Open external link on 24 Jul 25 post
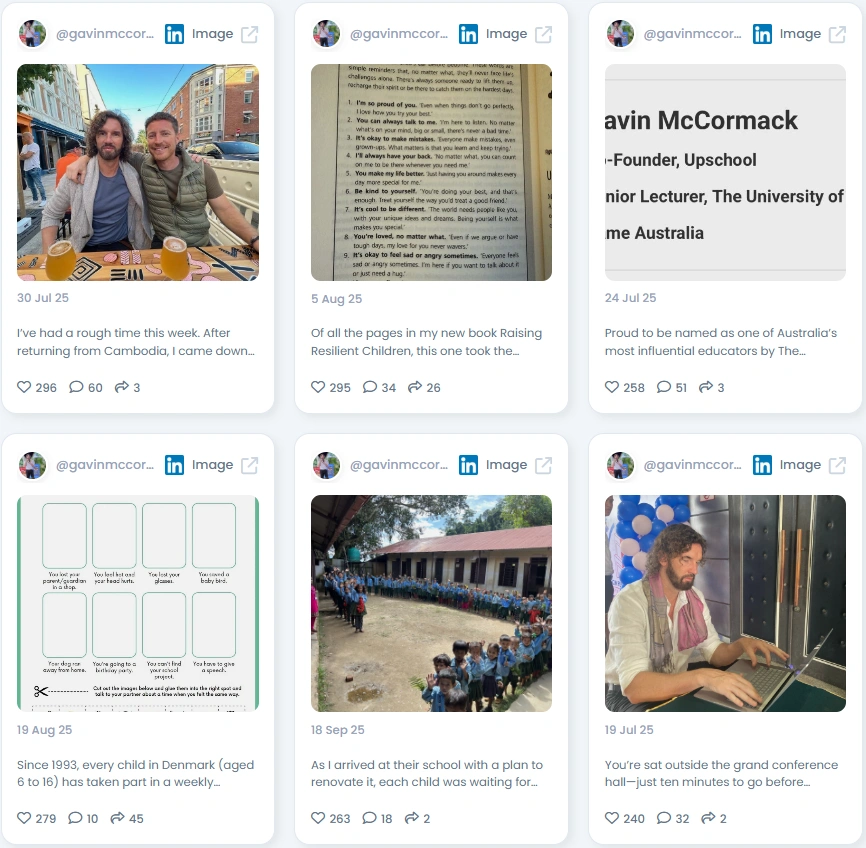866x848 pixels. [837, 34]
